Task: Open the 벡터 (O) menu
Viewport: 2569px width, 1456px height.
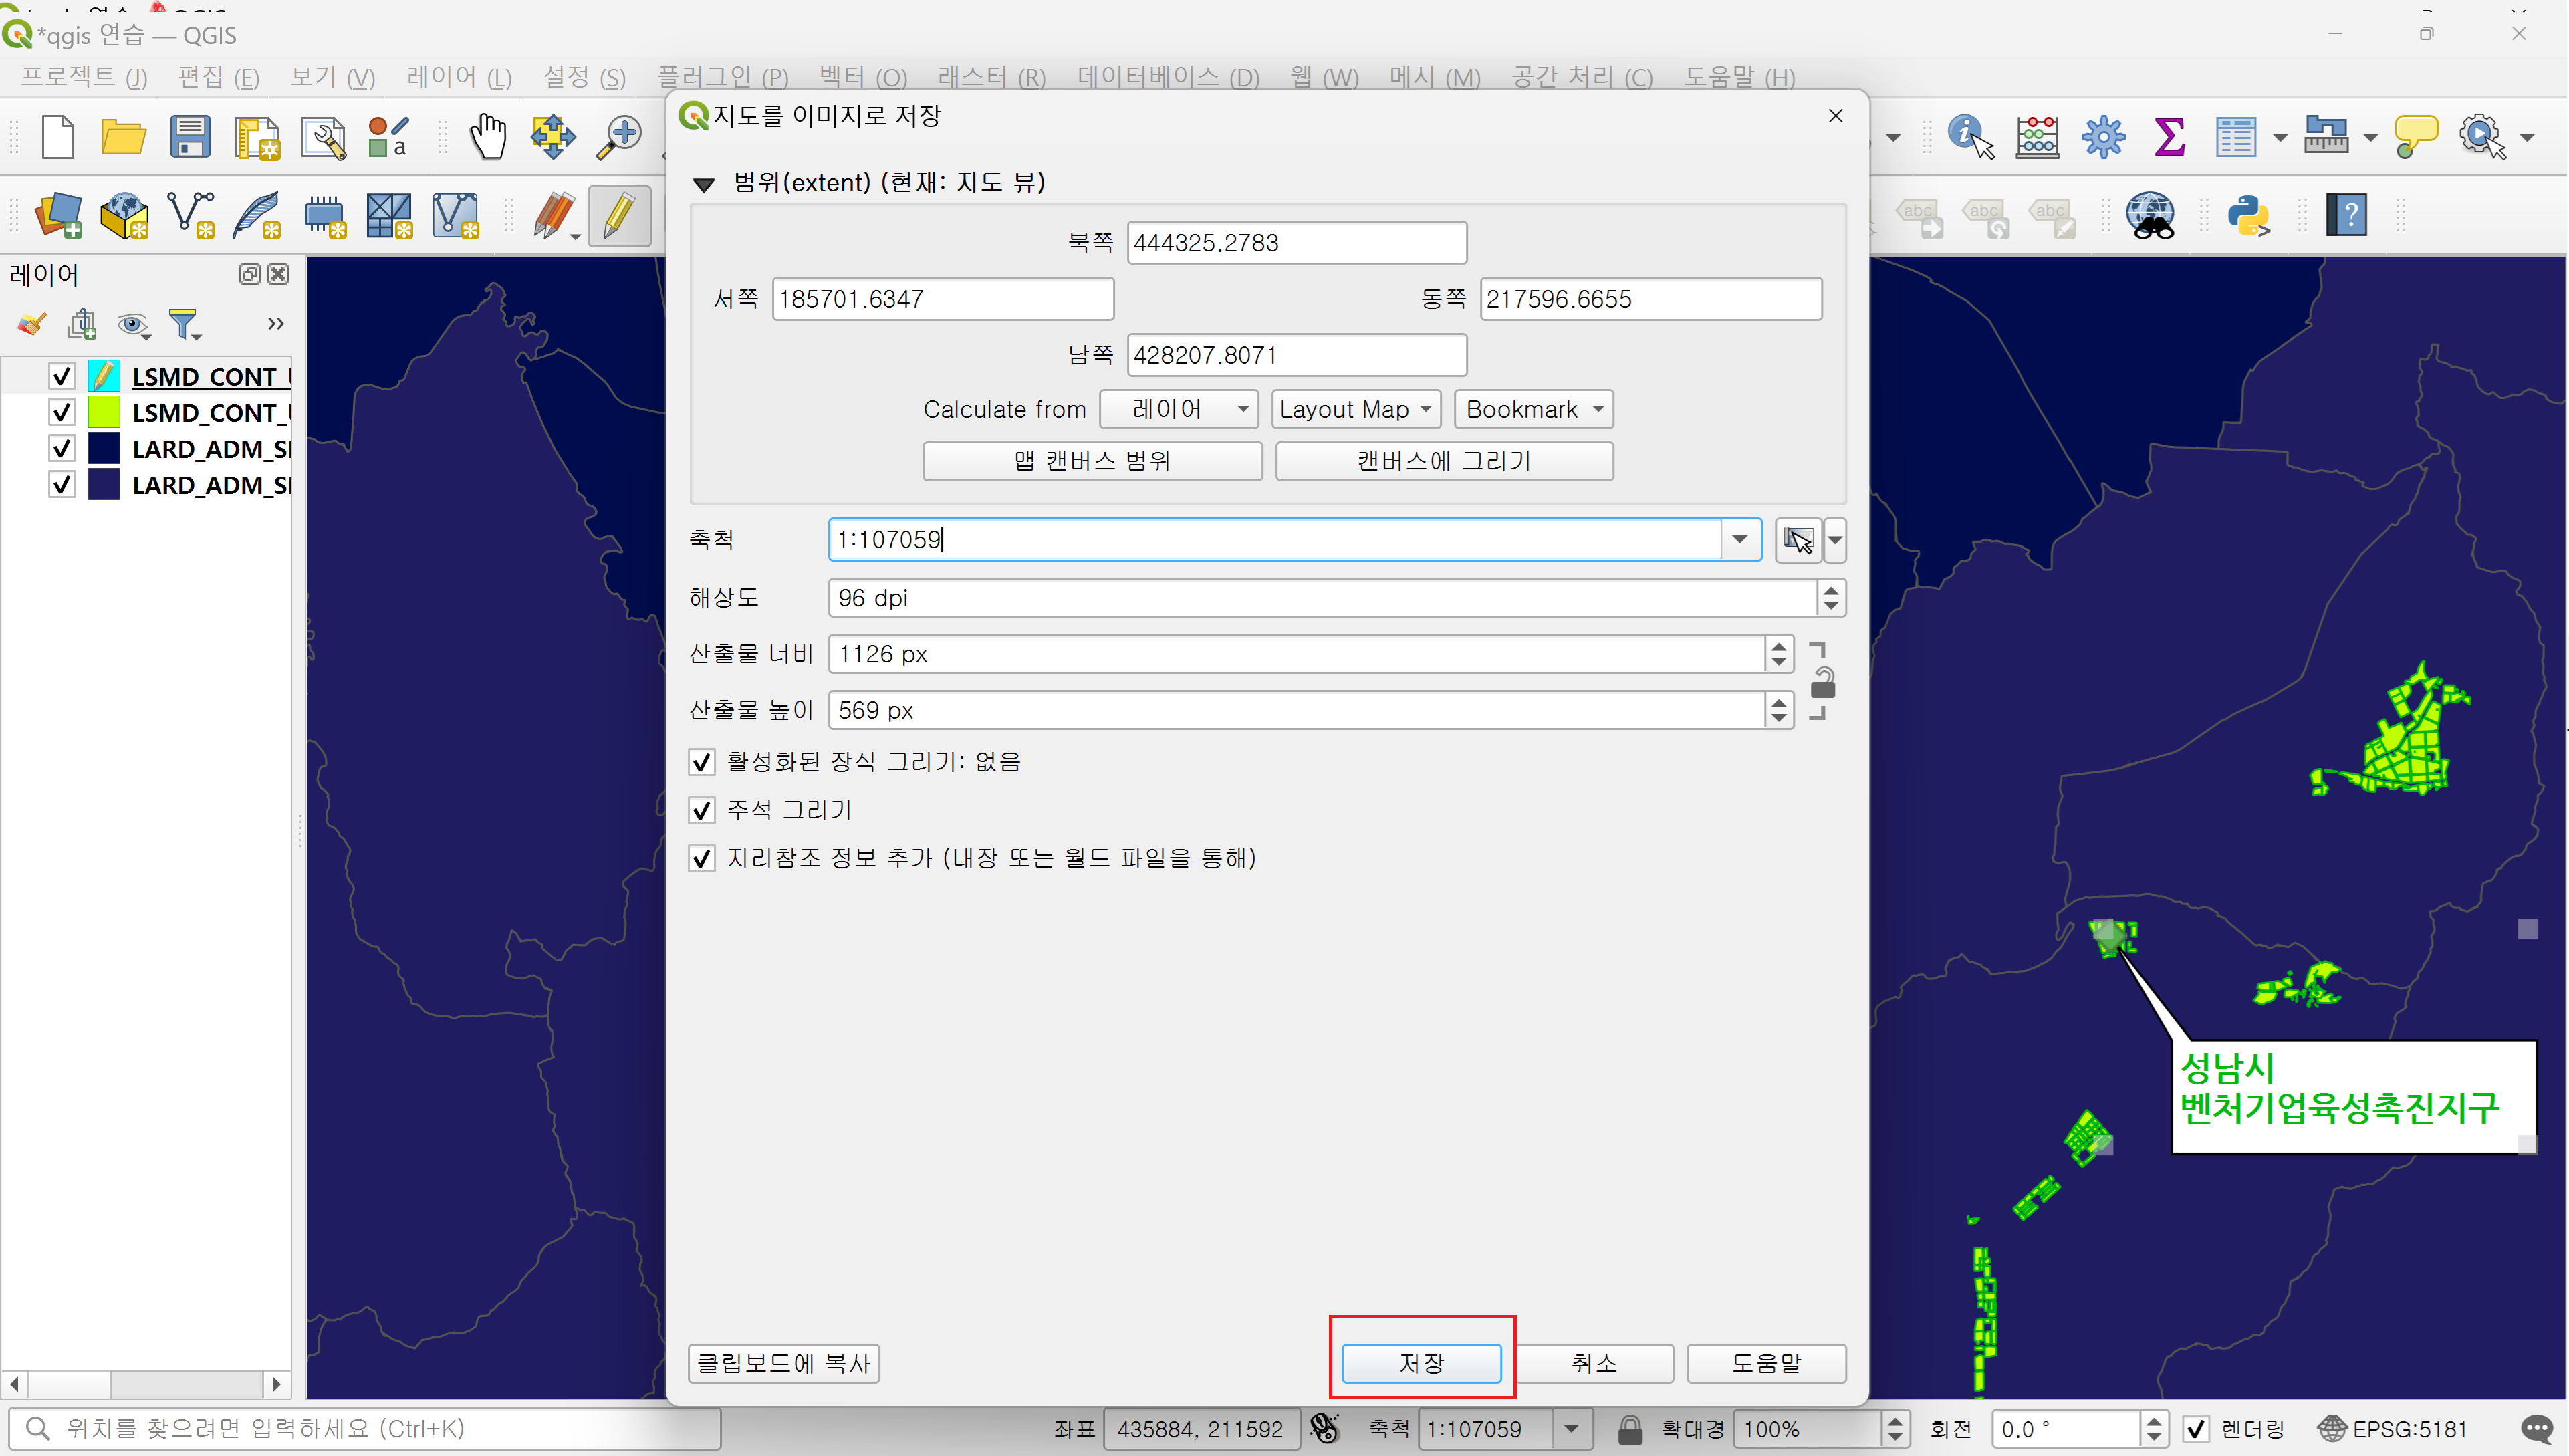Action: 862,77
